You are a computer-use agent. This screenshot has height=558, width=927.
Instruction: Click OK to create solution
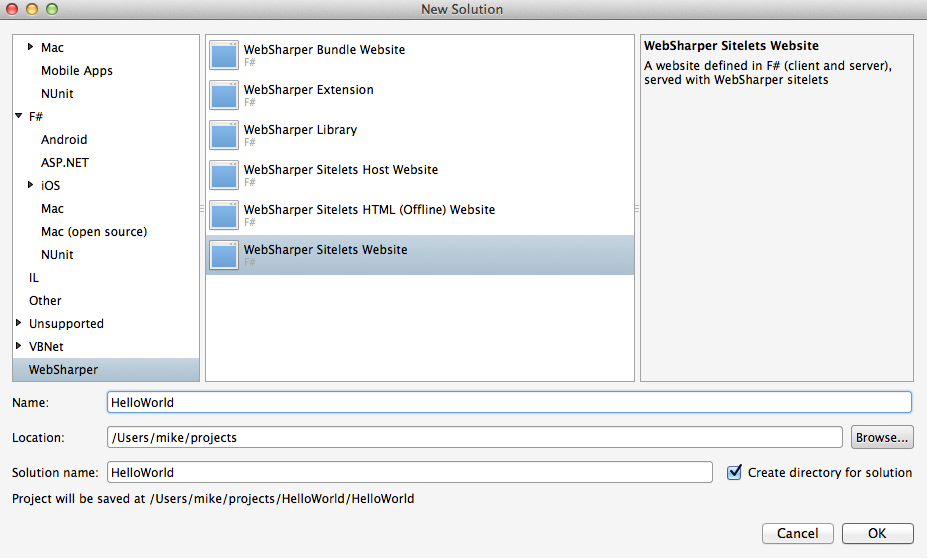coord(877,533)
